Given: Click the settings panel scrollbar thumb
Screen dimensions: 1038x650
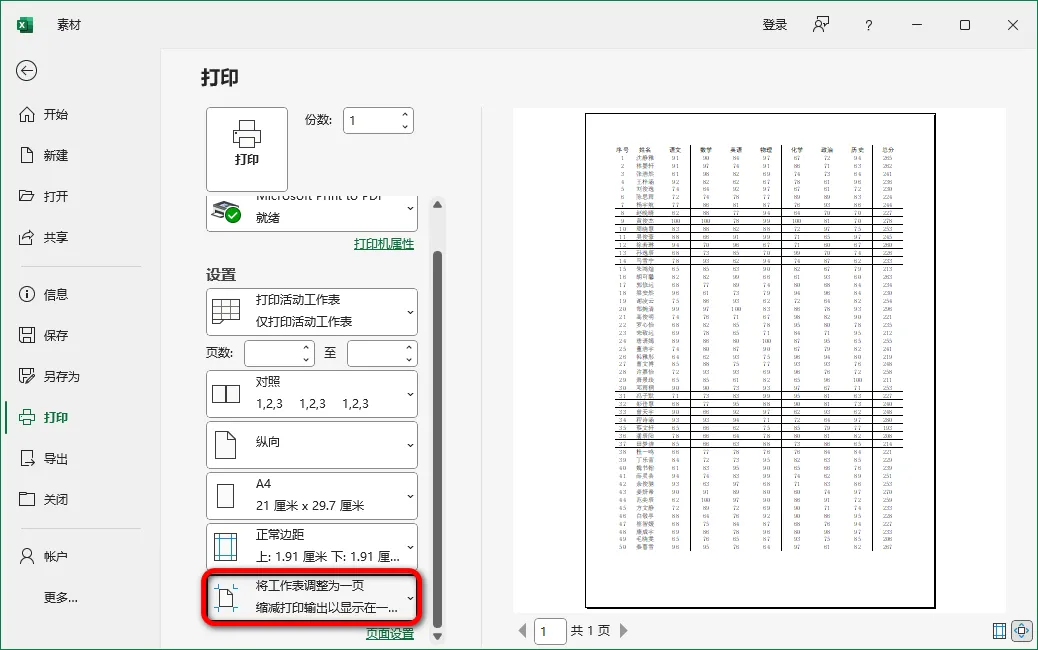Looking at the screenshot, I should pyautogui.click(x=437, y=440).
